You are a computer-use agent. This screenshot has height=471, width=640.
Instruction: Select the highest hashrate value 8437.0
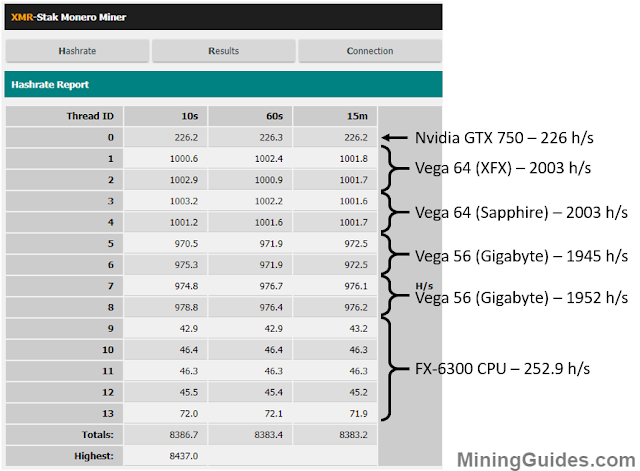pos(184,456)
